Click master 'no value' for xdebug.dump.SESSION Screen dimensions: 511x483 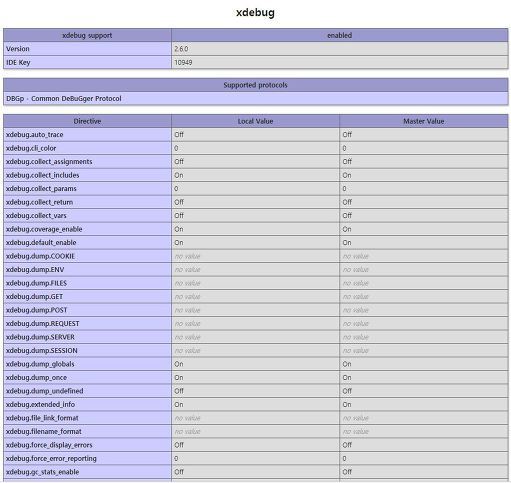tap(356, 351)
